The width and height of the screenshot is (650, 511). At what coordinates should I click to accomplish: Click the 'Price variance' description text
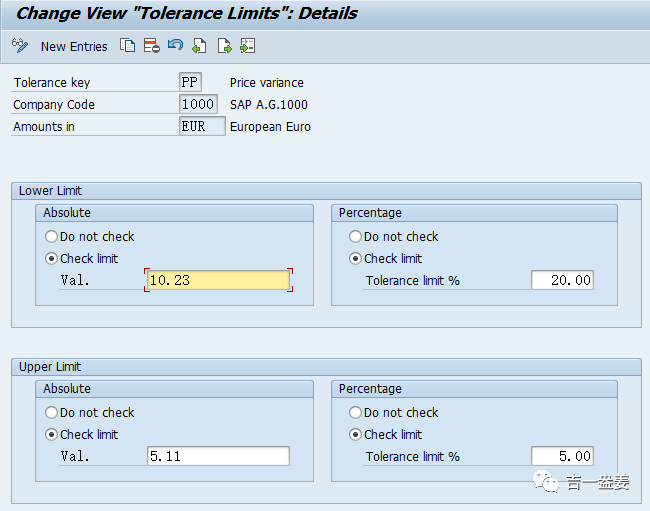(x=267, y=82)
